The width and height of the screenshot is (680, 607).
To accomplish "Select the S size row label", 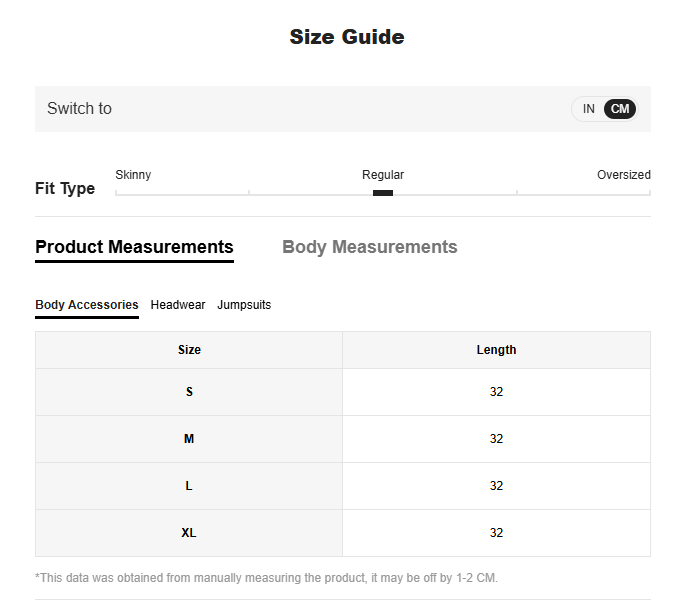I will 189,392.
